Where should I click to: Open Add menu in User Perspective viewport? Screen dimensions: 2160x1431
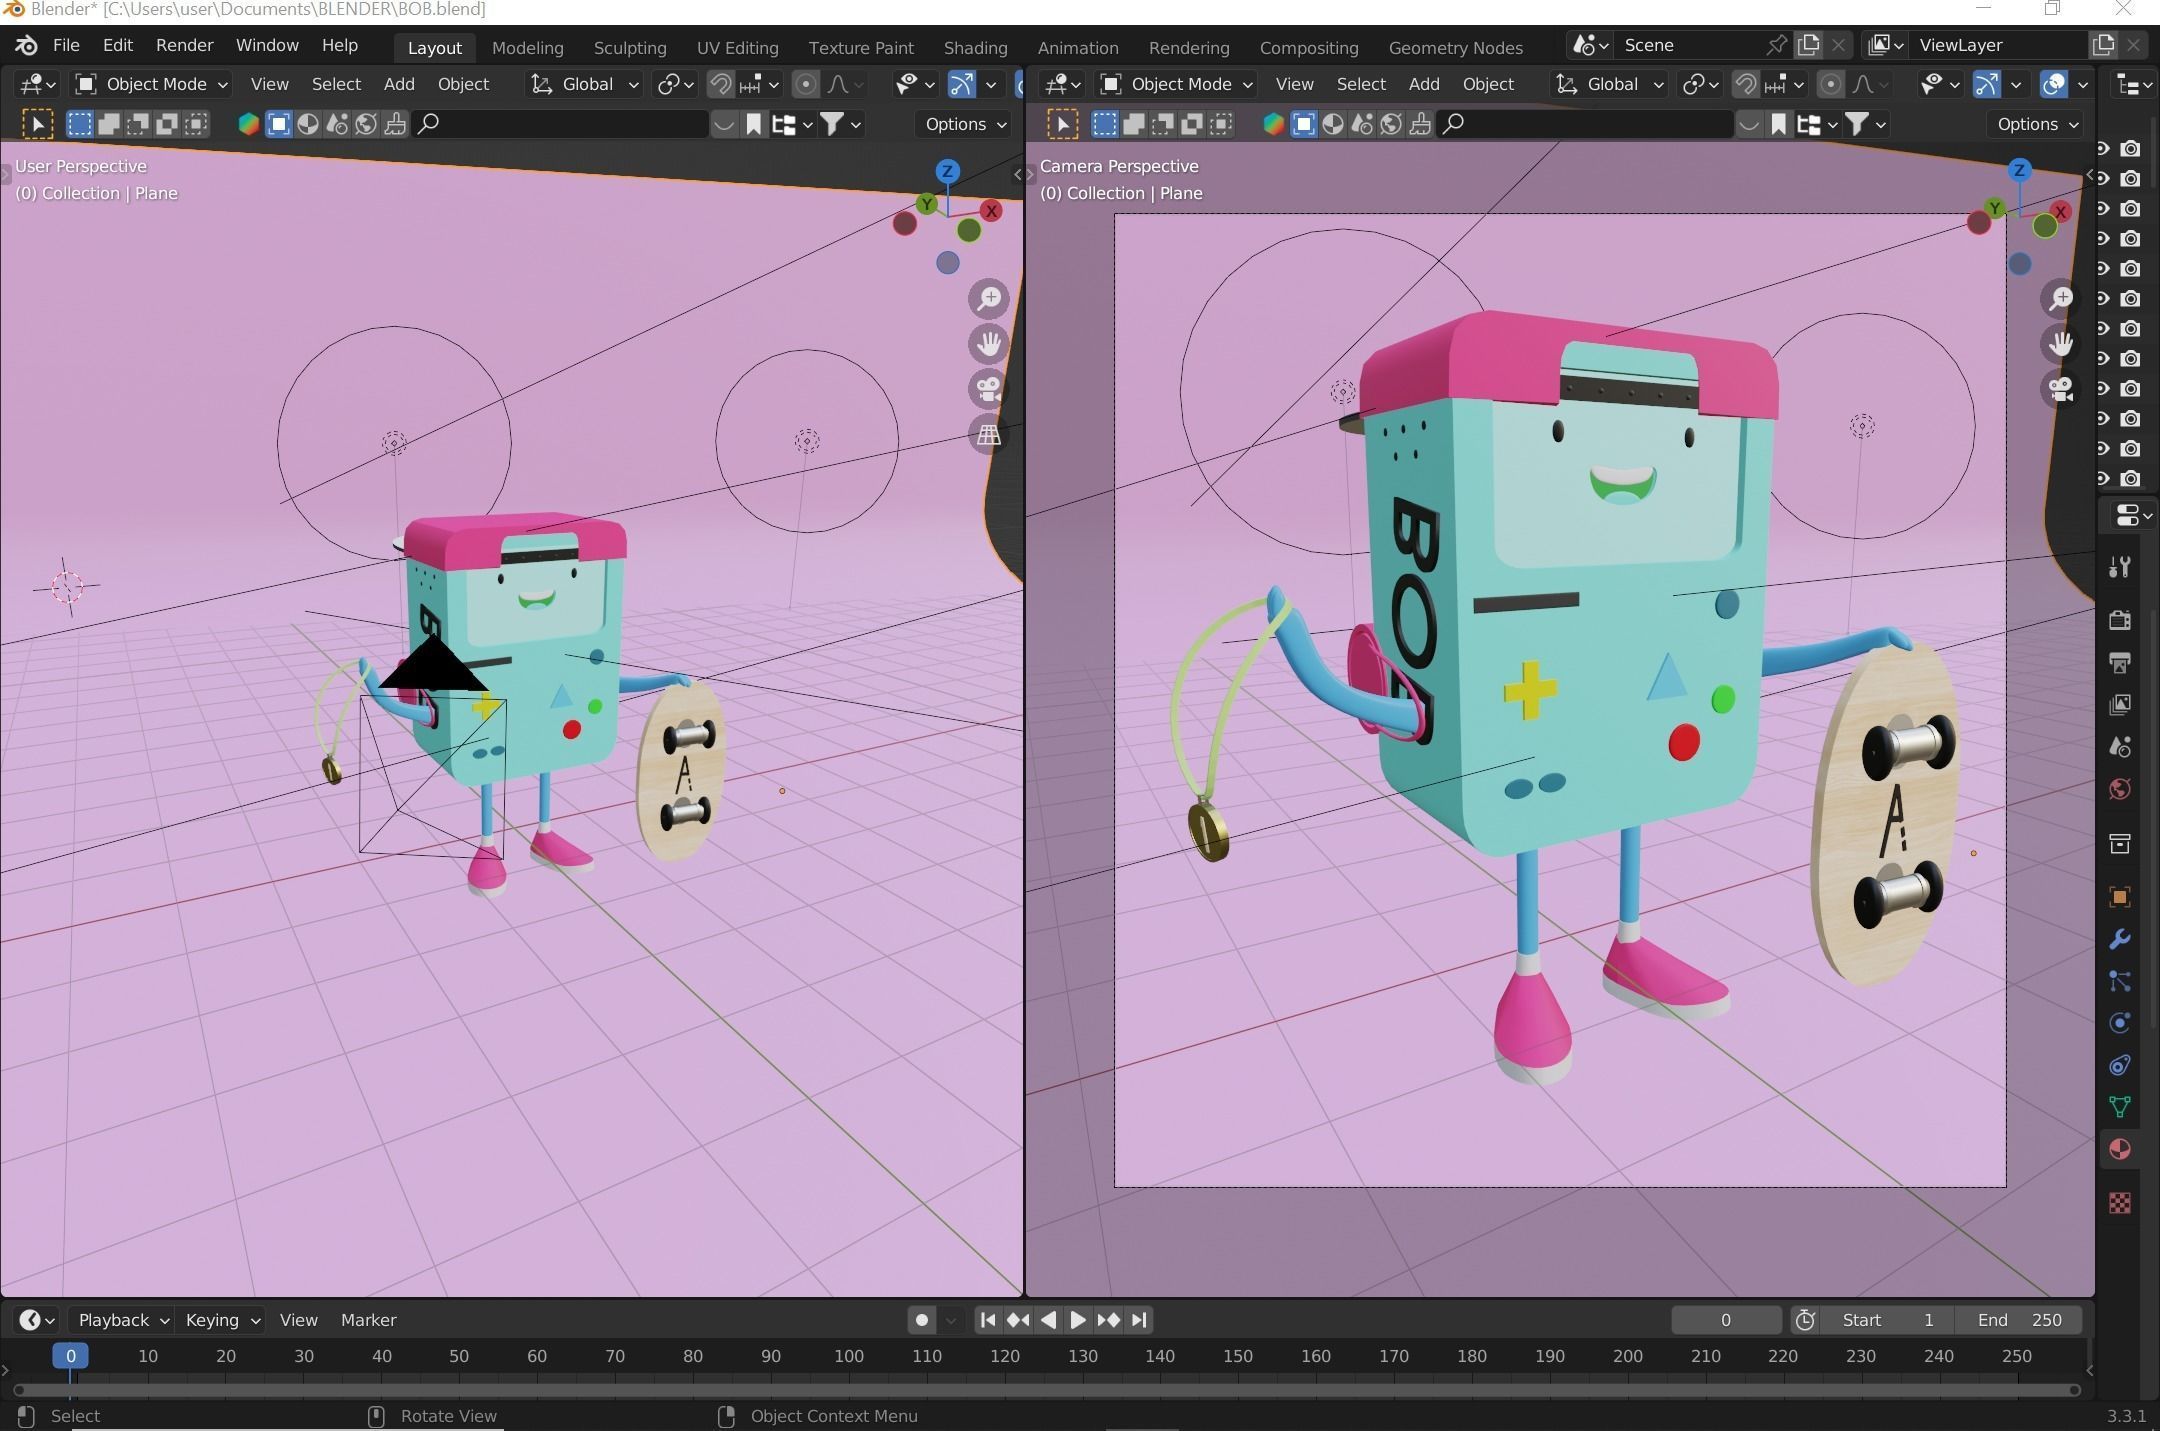[x=398, y=84]
